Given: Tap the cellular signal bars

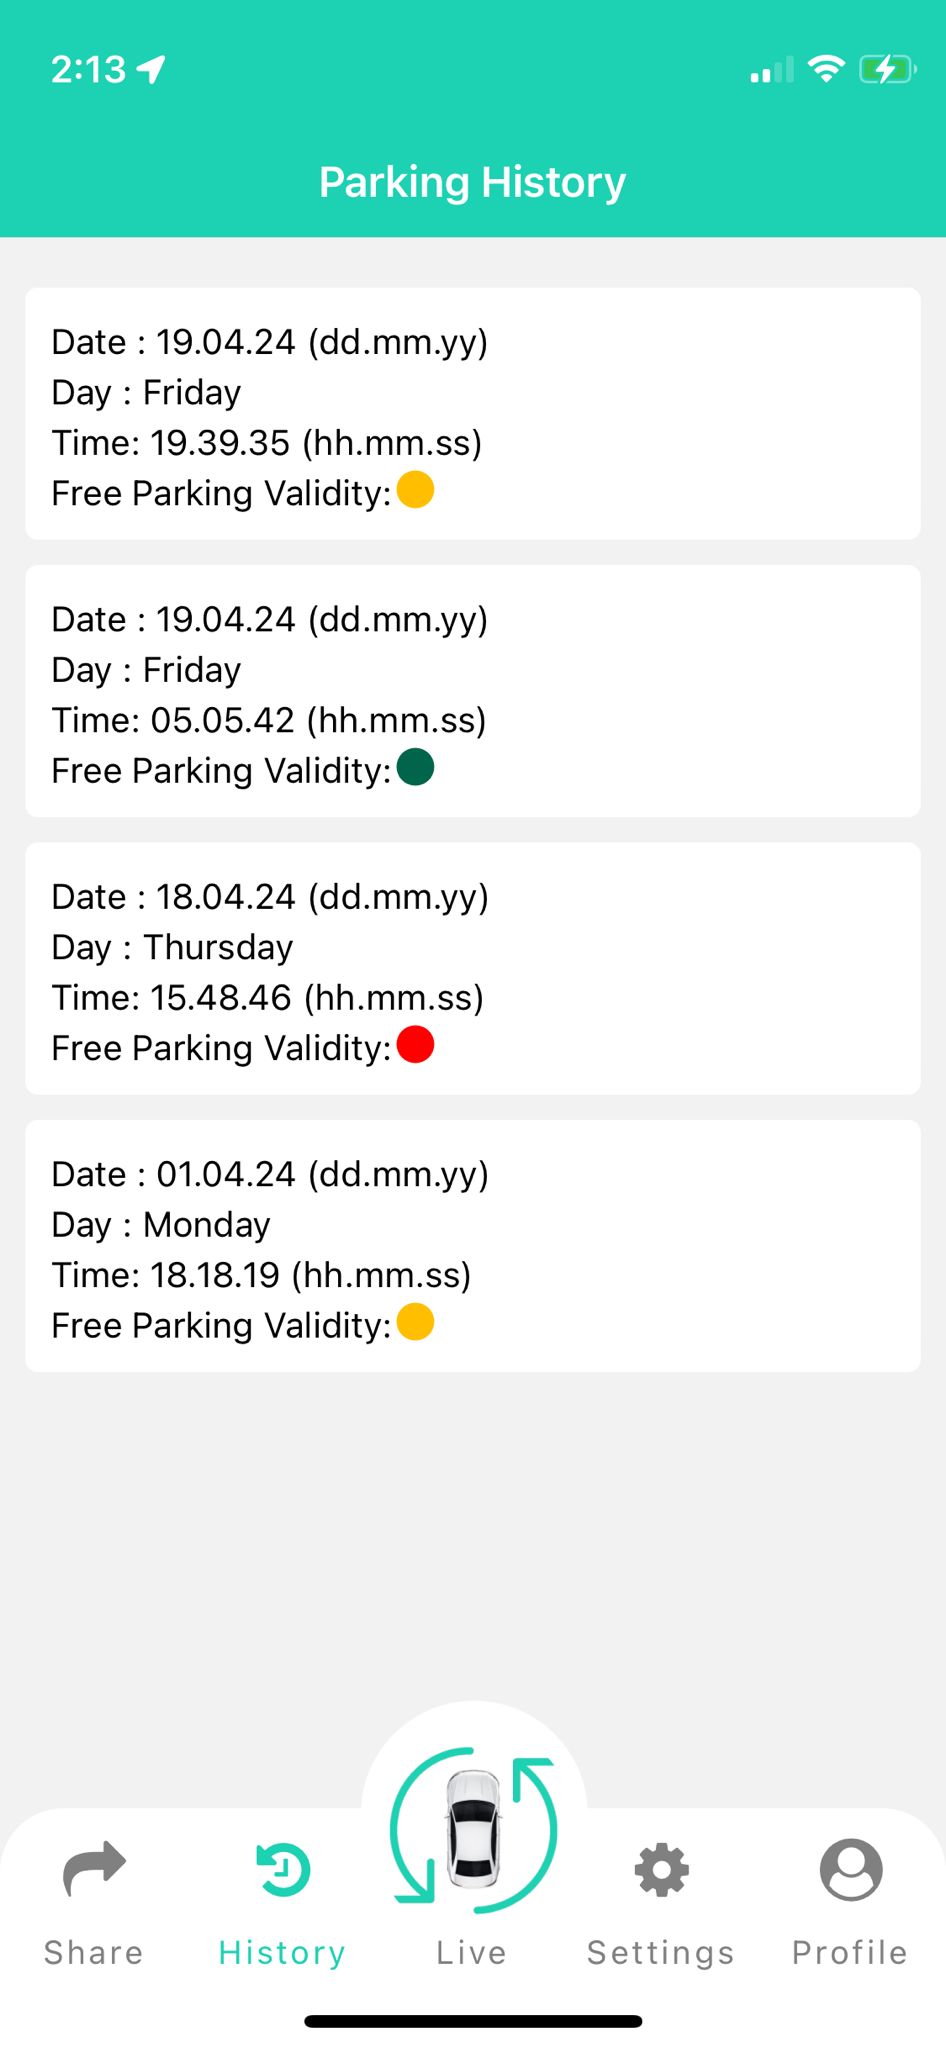Looking at the screenshot, I should pyautogui.click(x=771, y=70).
